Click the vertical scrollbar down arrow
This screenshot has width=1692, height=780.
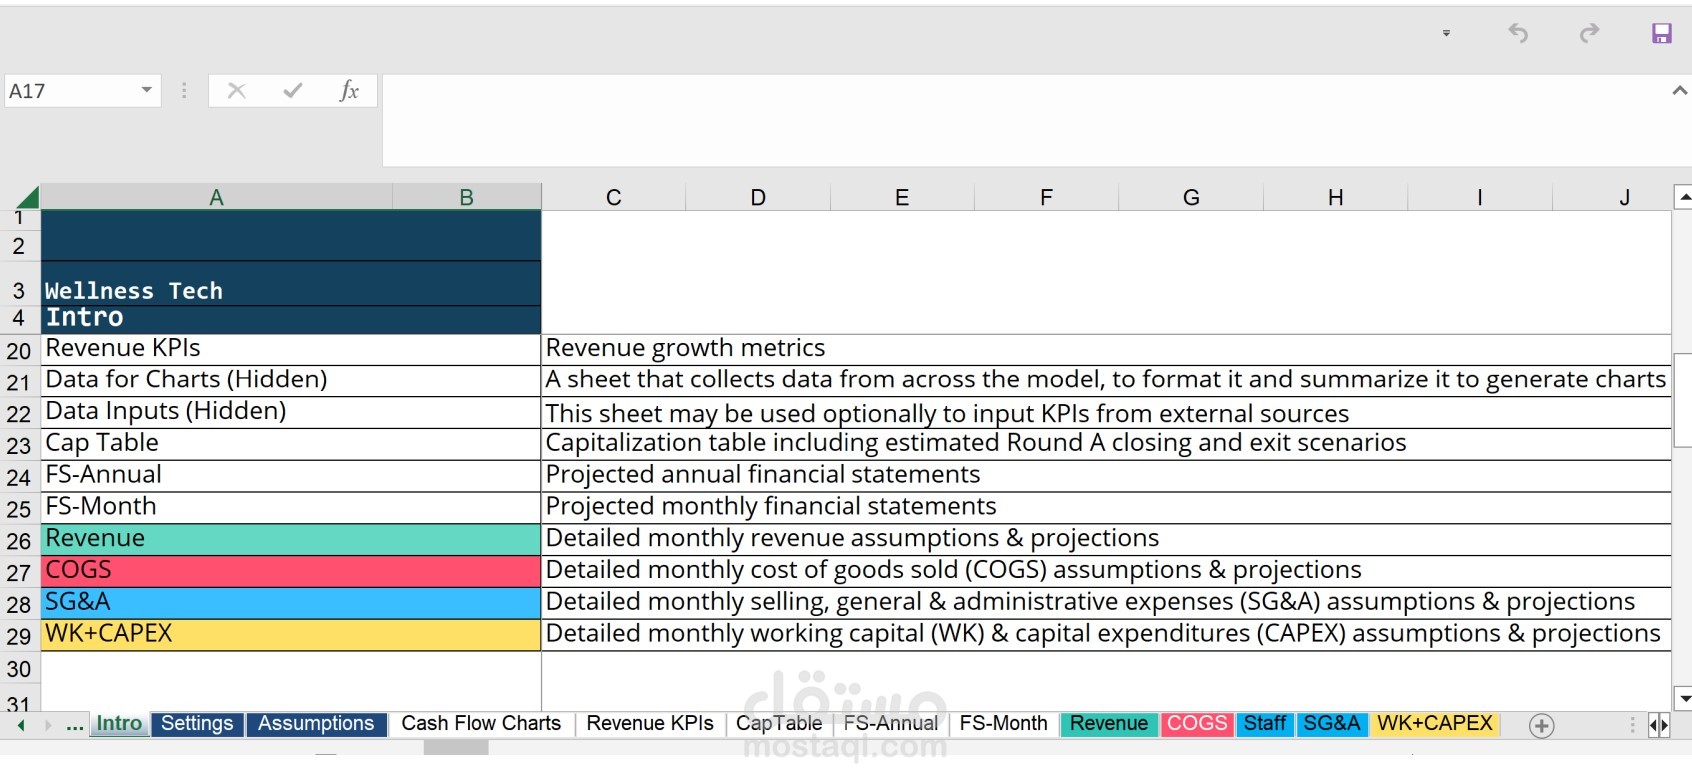tap(1684, 698)
